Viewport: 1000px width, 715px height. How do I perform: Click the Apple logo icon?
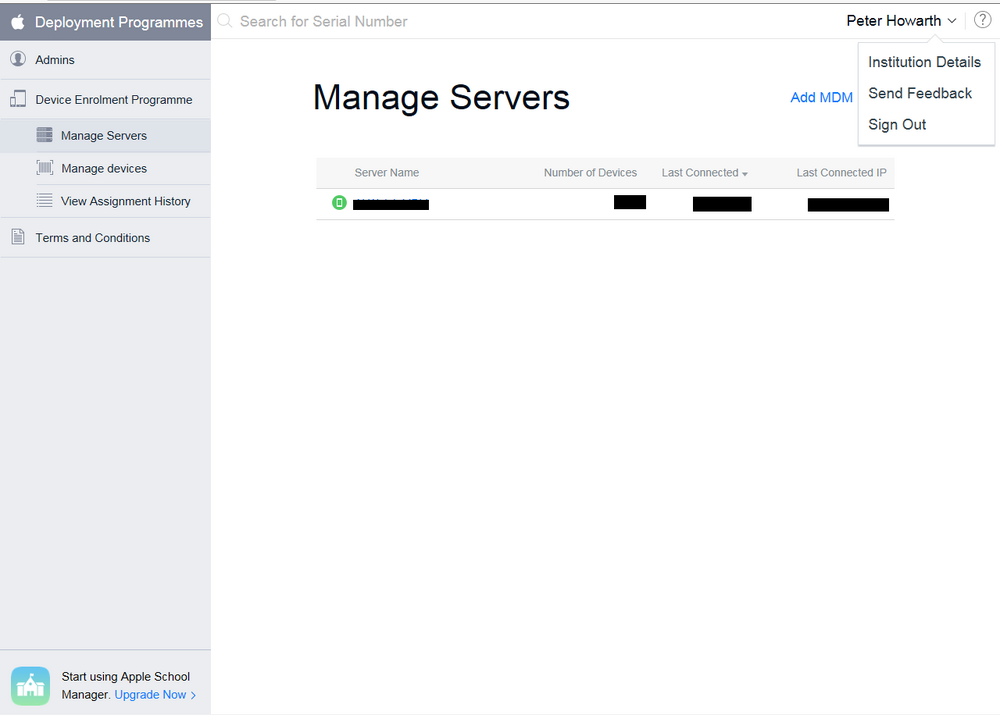tap(18, 22)
